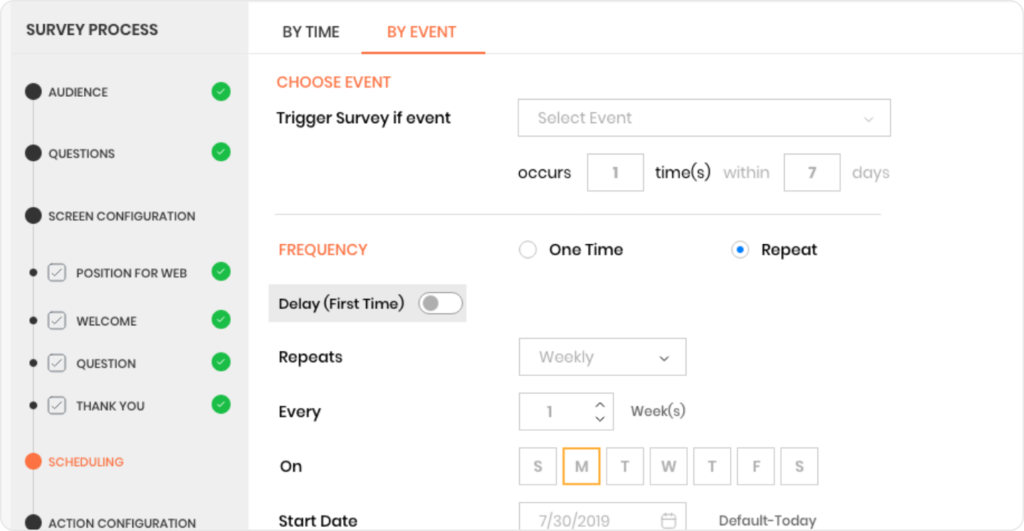The width and height of the screenshot is (1024, 531).
Task: Select the One Time radio button
Action: (528, 249)
